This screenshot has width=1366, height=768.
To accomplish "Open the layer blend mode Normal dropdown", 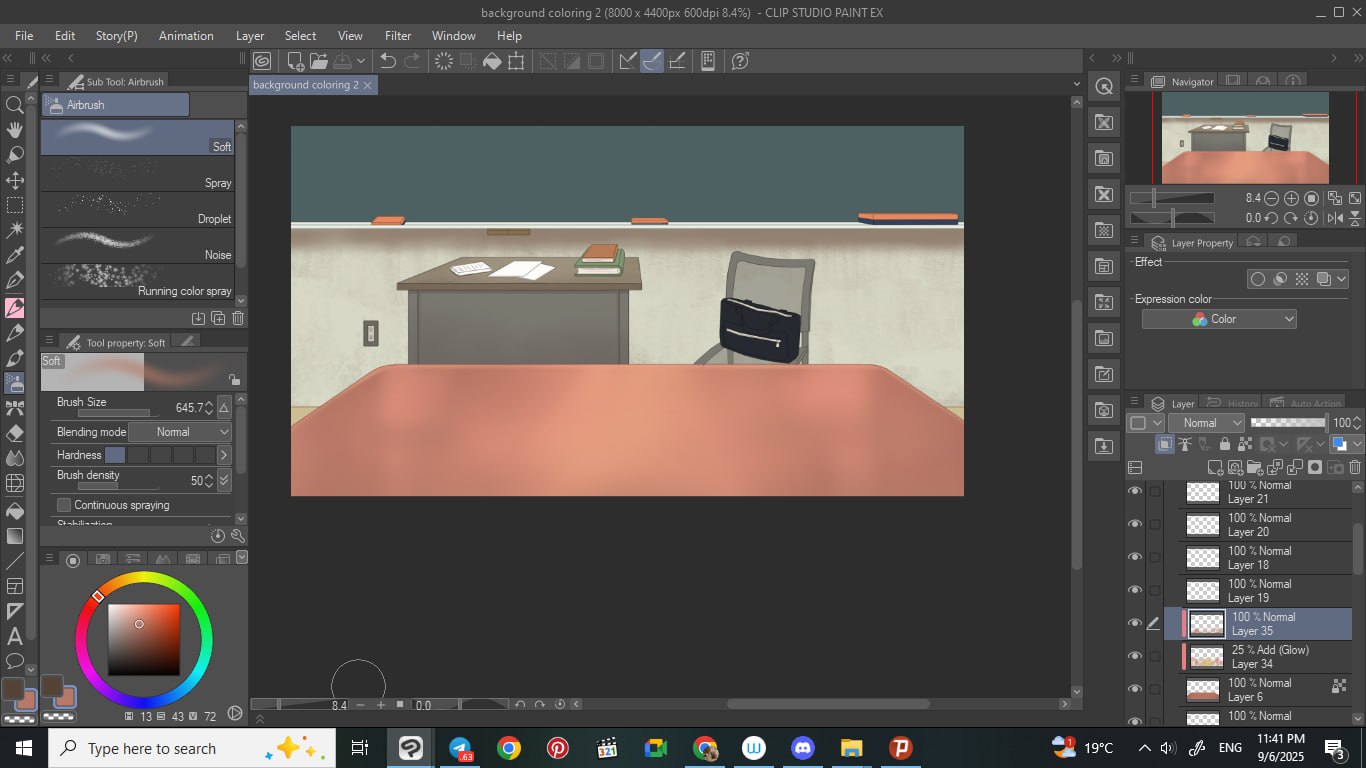I will (1206, 423).
